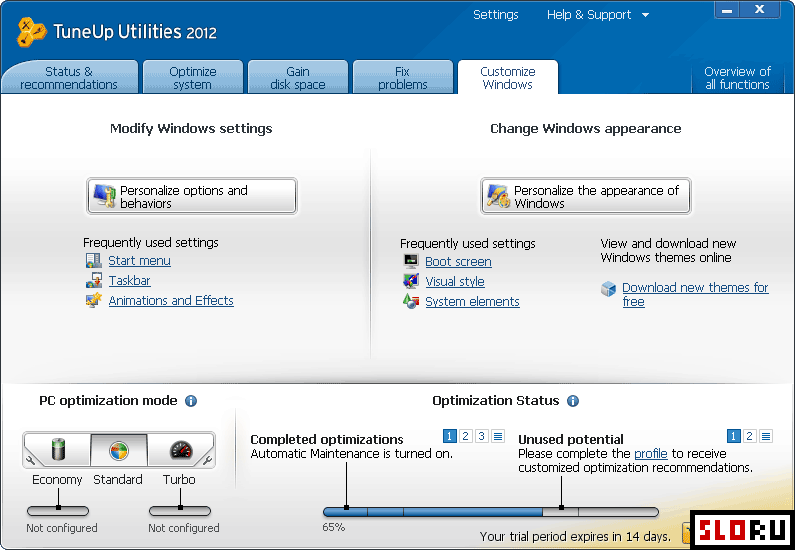795x550 pixels.
Task: Show list view of completed optimizations
Action: point(498,436)
